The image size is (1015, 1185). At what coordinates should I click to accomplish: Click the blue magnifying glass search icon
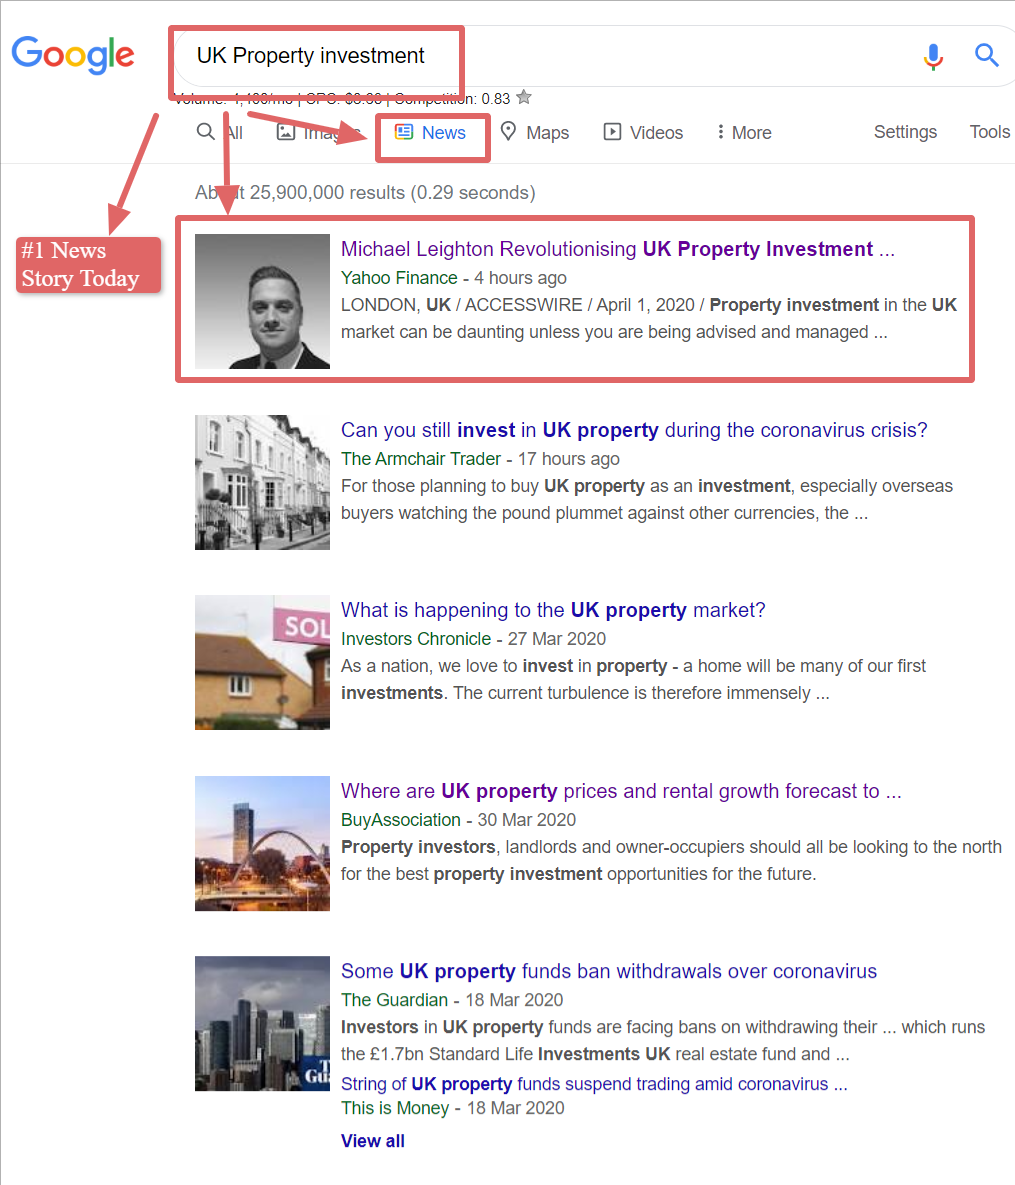pos(986,56)
